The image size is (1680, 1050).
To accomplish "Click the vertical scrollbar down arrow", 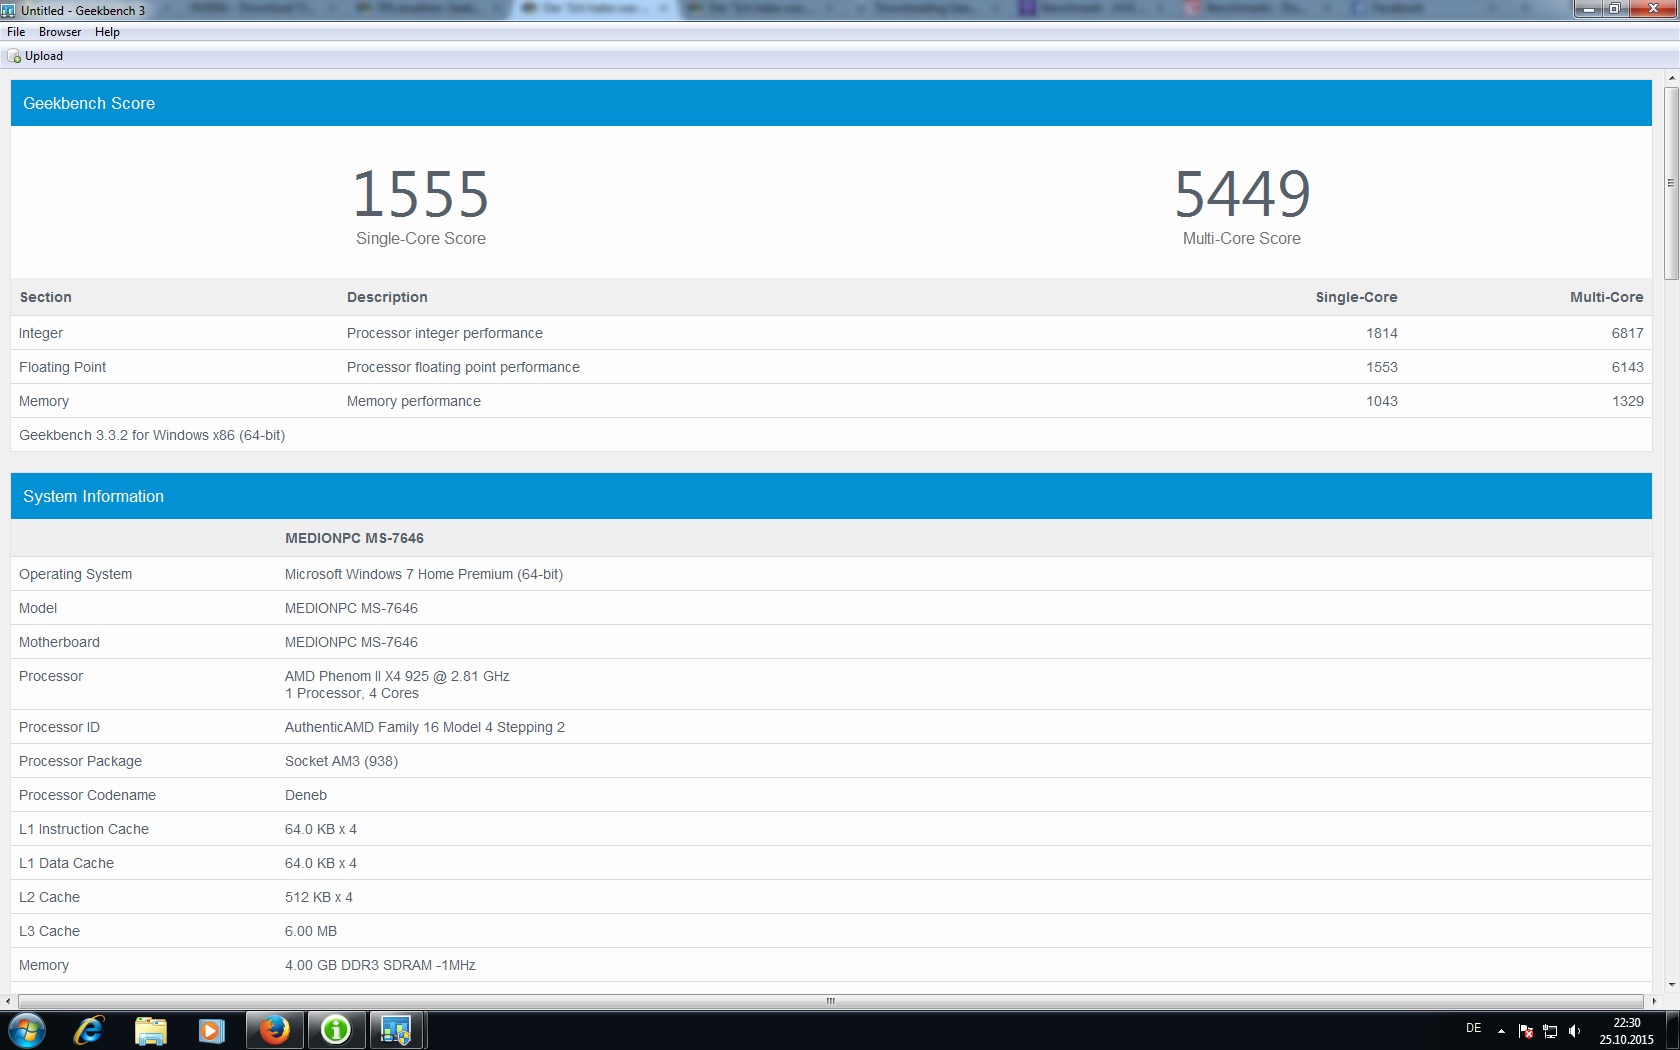I will 1671,985.
